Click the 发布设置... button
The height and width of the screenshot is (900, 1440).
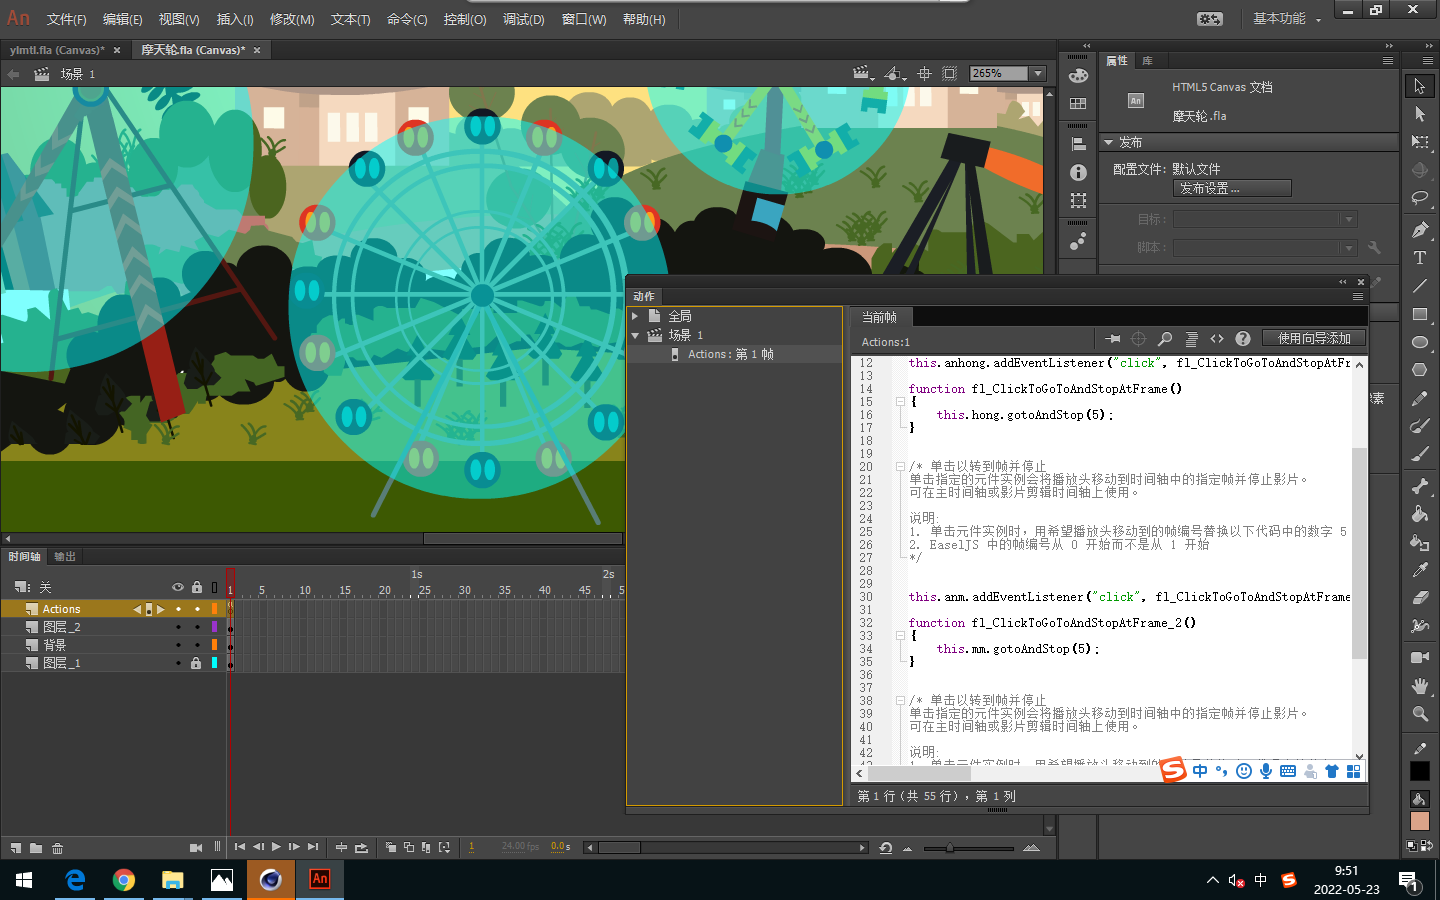coord(1231,188)
